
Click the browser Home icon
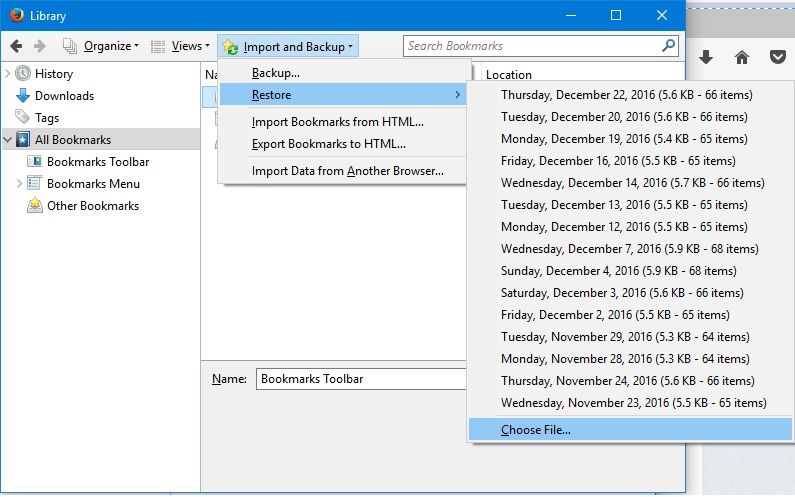(x=742, y=58)
